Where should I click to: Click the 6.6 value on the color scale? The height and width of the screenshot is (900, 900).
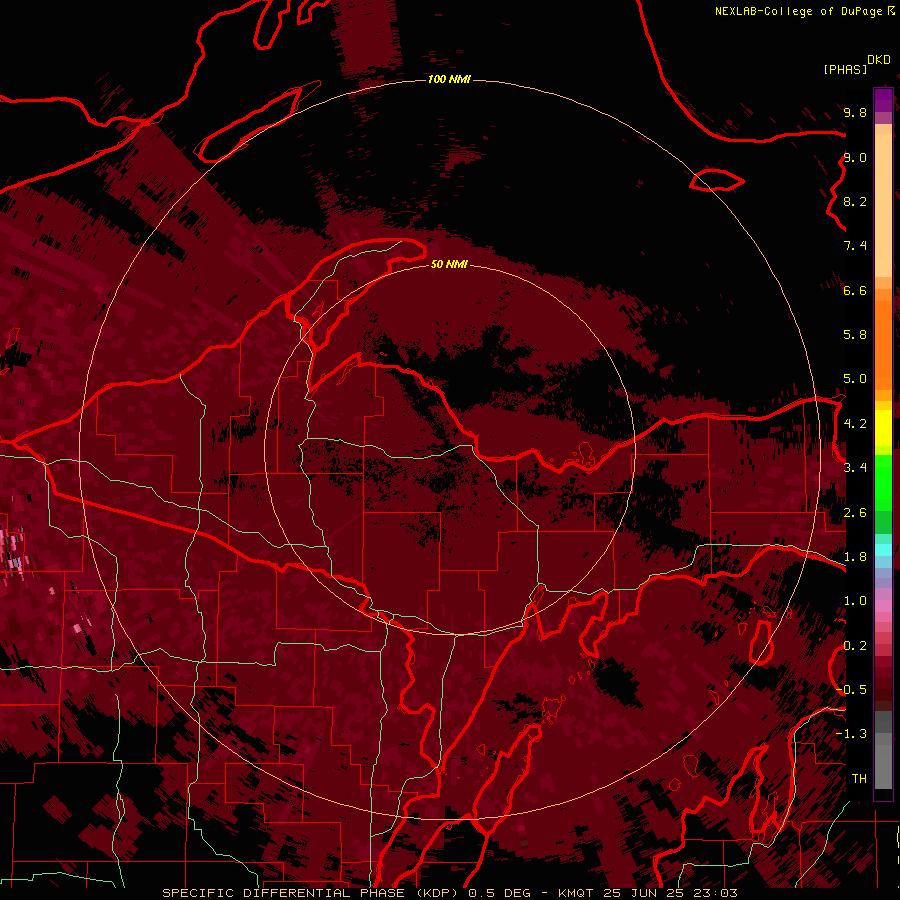click(x=855, y=290)
